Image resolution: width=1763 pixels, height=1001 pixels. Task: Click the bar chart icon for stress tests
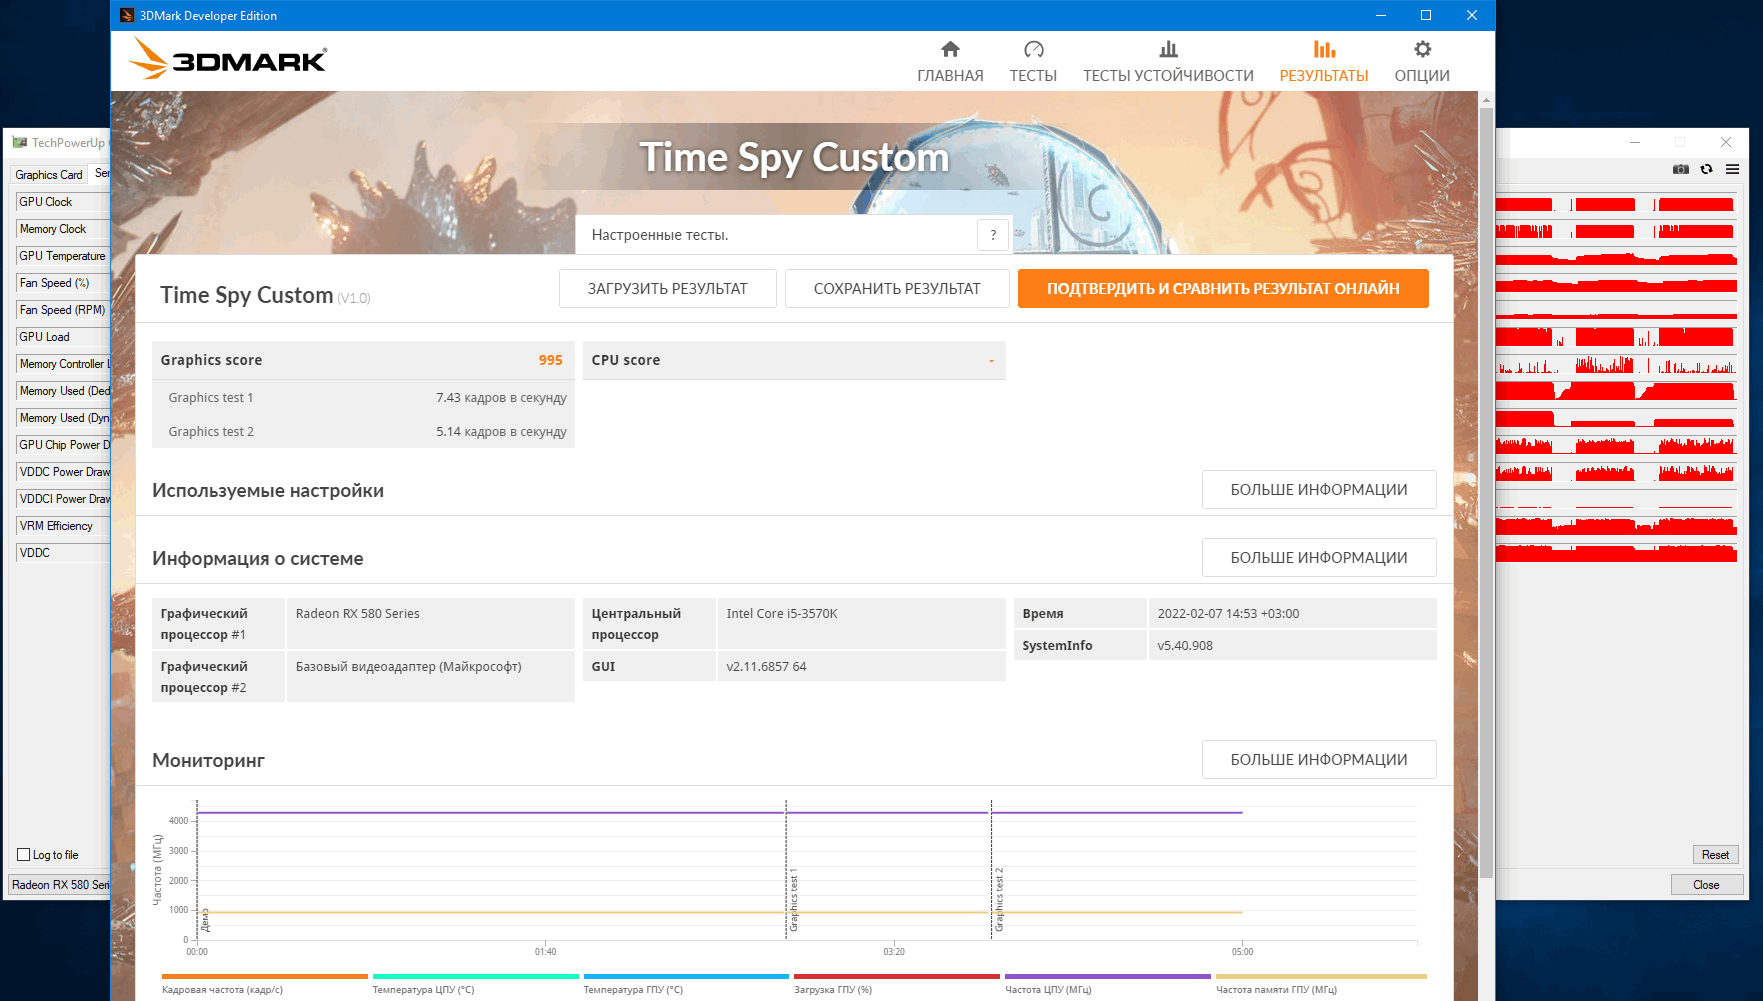(x=1168, y=49)
